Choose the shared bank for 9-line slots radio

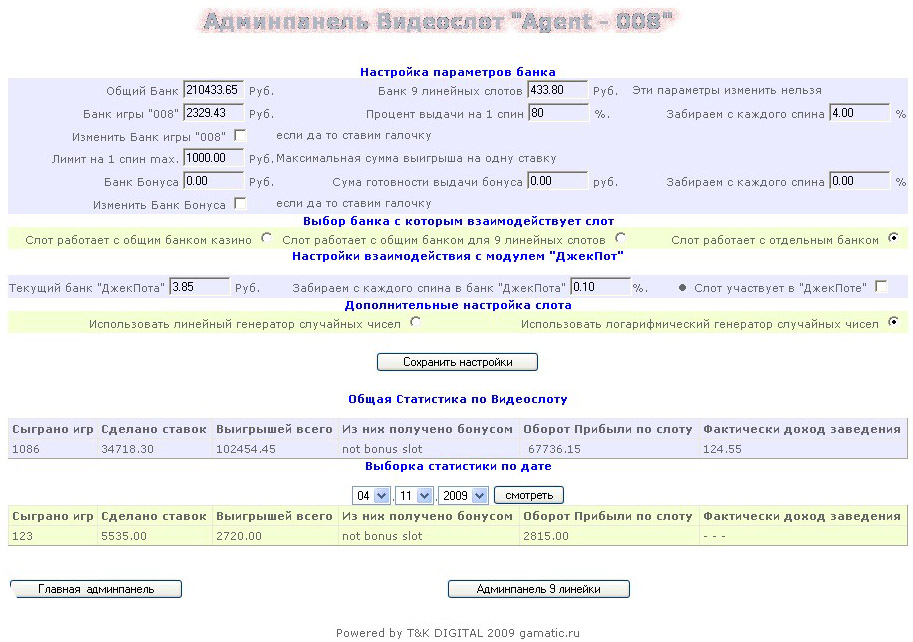click(621, 239)
